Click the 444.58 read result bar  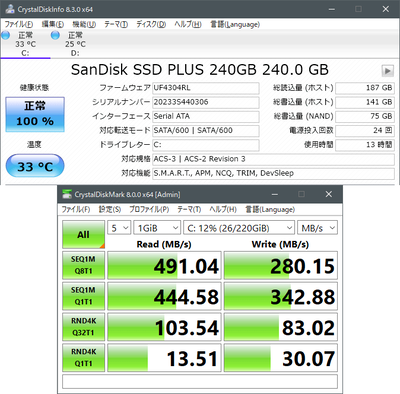[x=164, y=296]
